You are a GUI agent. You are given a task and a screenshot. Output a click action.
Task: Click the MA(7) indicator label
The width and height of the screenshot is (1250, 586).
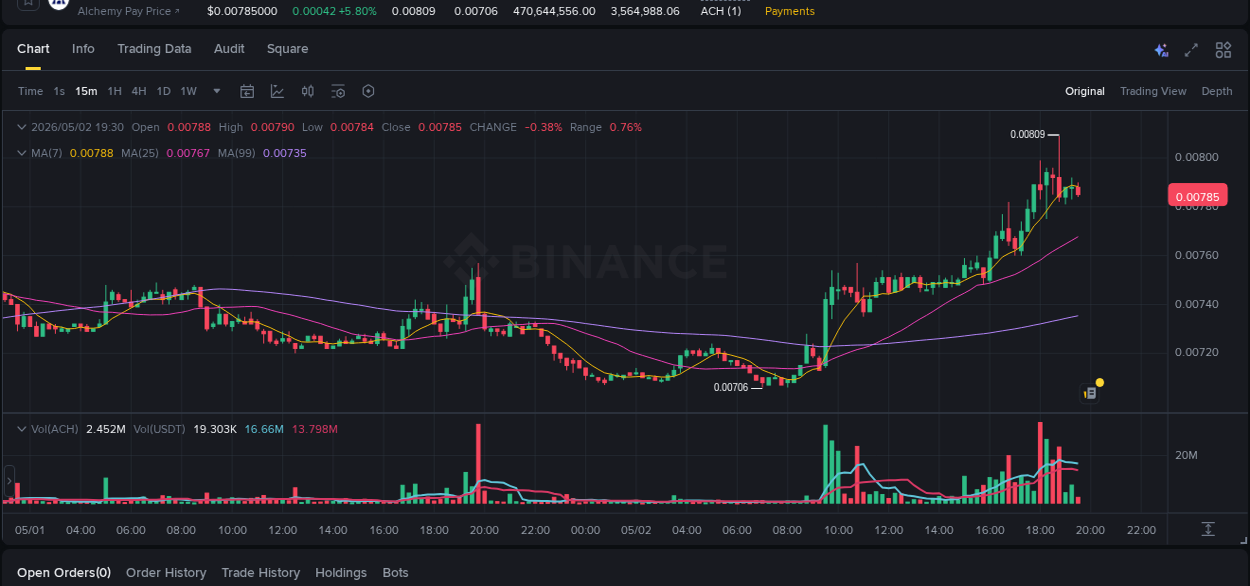(46, 153)
